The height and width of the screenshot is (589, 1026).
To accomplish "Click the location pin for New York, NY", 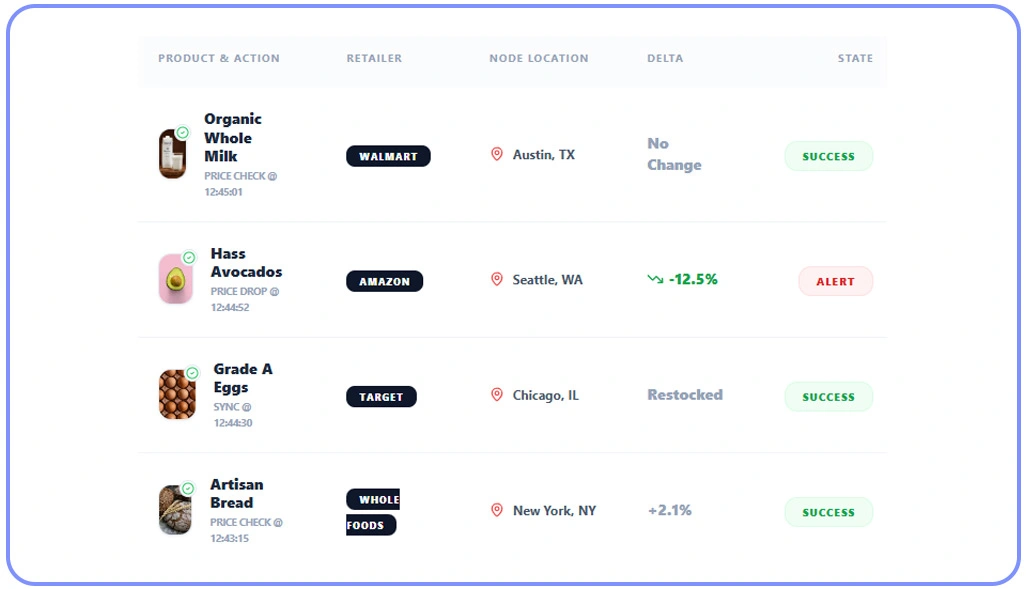I will click(497, 510).
